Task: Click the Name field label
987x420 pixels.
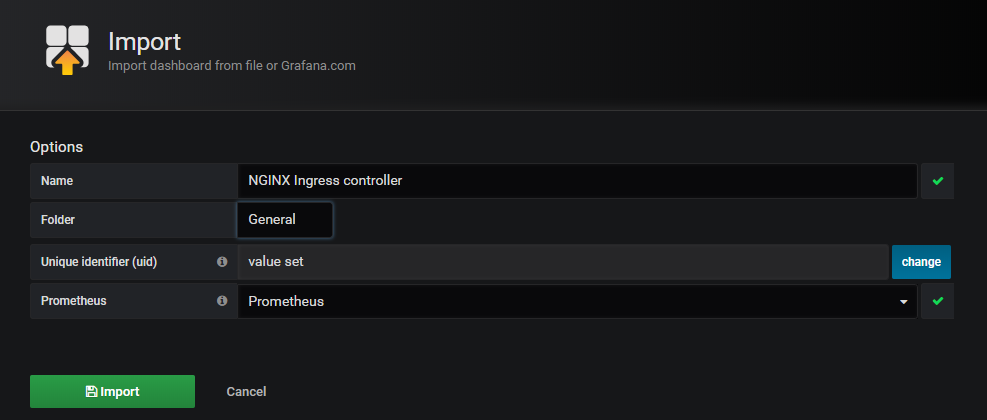Action: [57, 181]
